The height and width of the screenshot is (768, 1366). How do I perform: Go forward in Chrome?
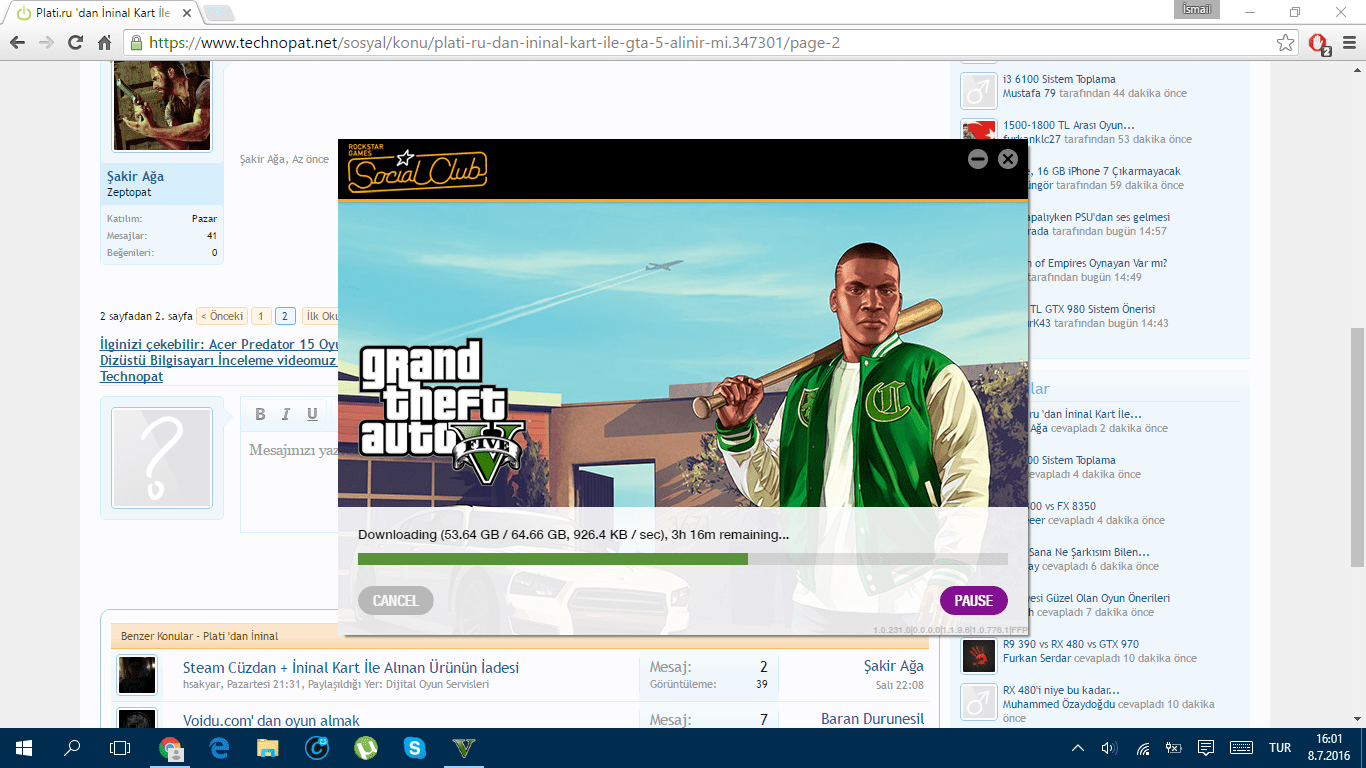(x=46, y=43)
